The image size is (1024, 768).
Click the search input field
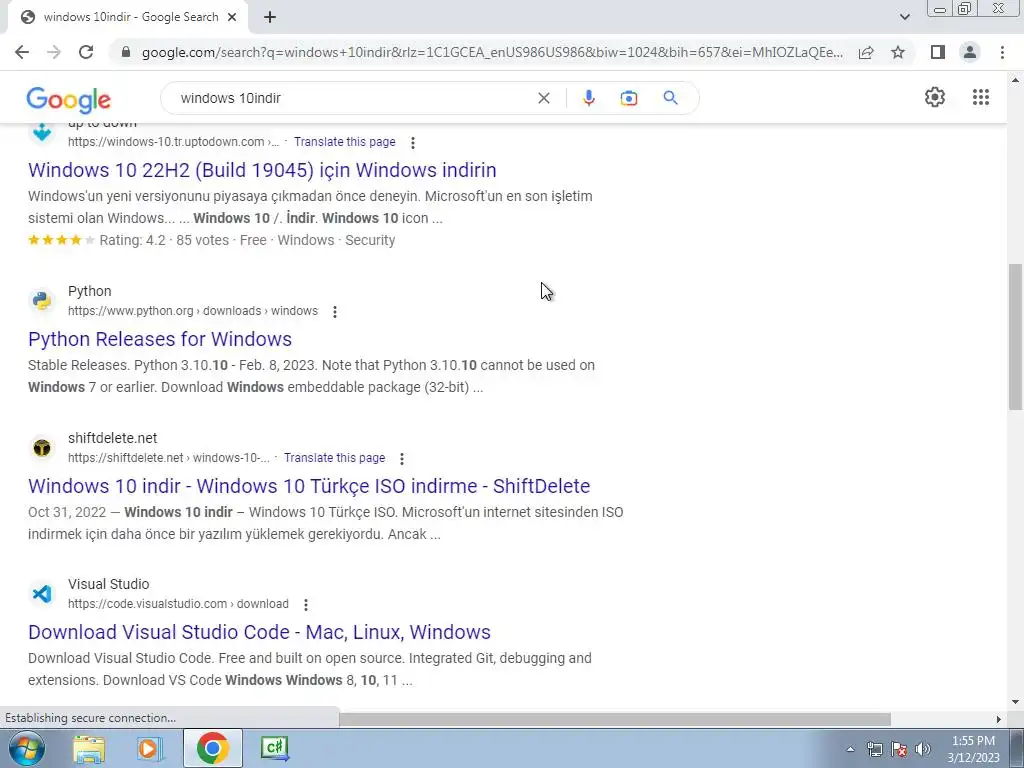pyautogui.click(x=353, y=98)
